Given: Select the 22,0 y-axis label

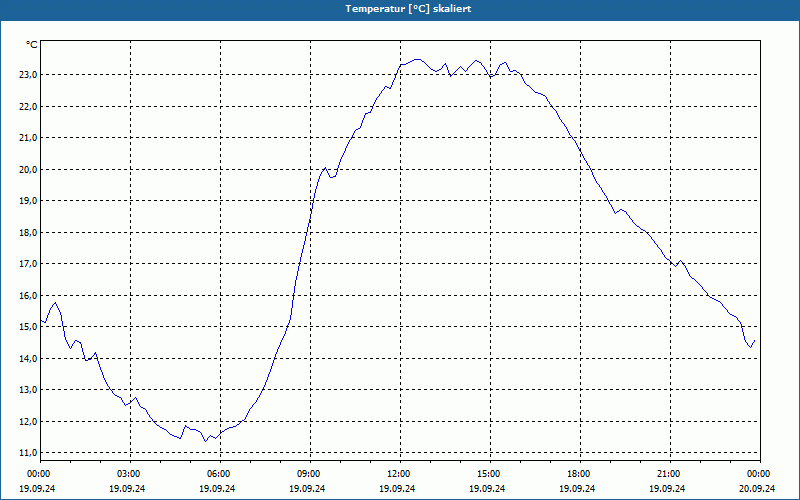Looking at the screenshot, I should (x=29, y=107).
